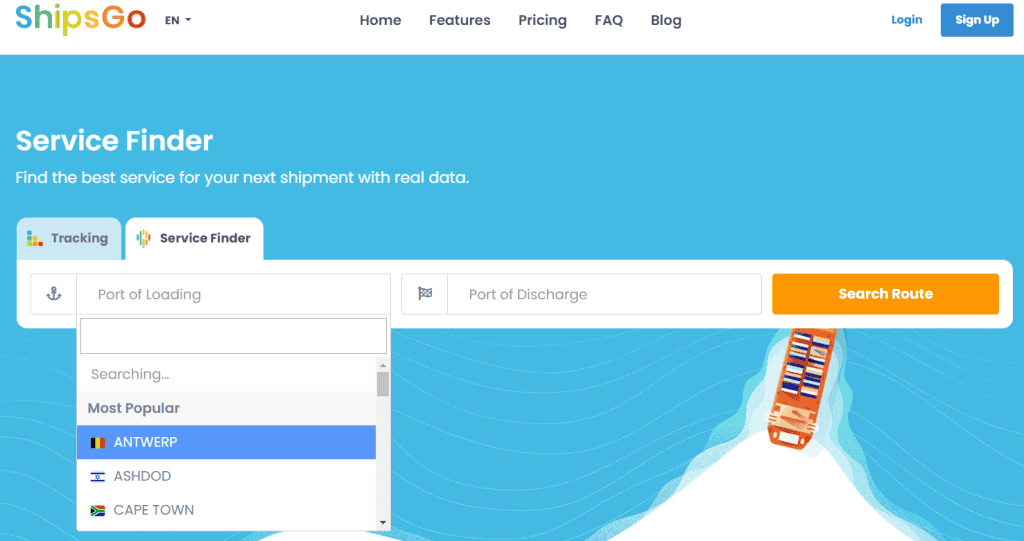The image size is (1024, 541).
Task: Click the Israel flag next to ASHDOD
Action: coord(97,476)
